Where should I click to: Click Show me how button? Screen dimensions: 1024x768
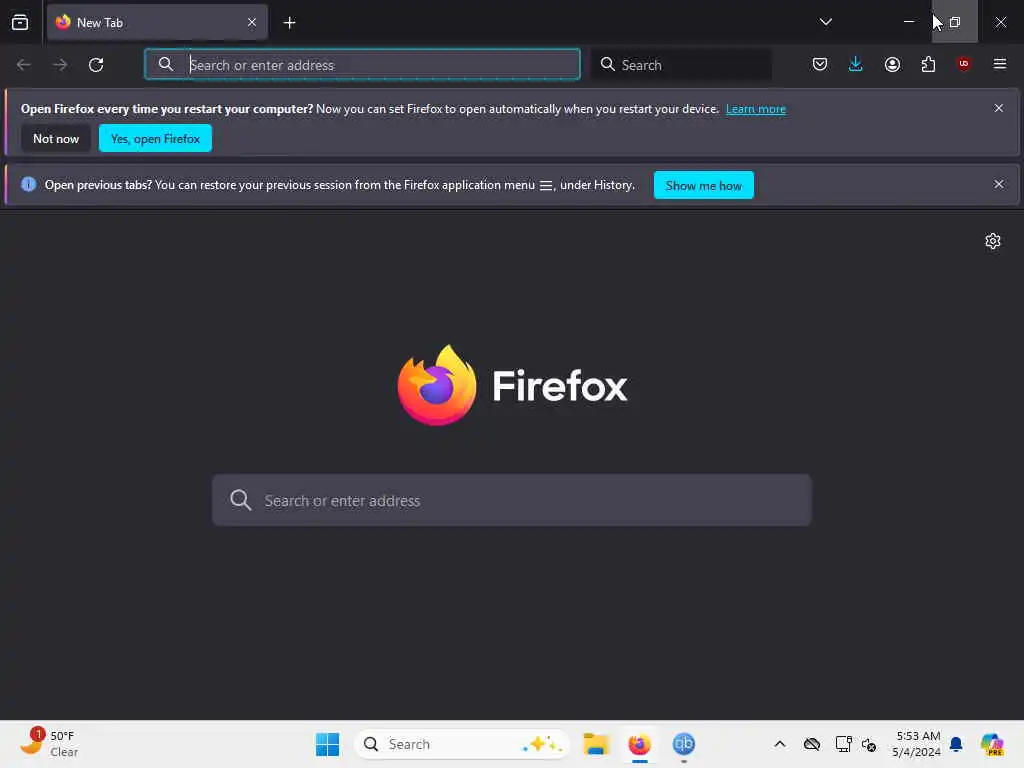click(703, 185)
